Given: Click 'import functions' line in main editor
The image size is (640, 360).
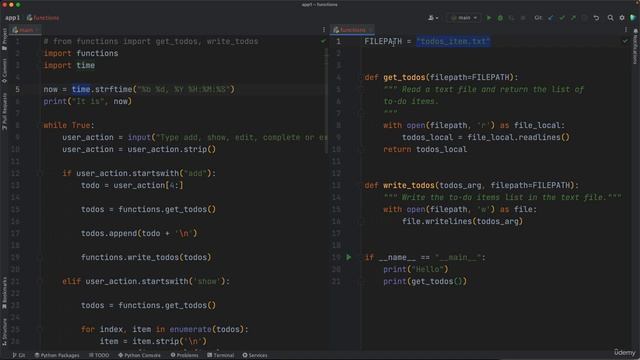Looking at the screenshot, I should 81,53.
